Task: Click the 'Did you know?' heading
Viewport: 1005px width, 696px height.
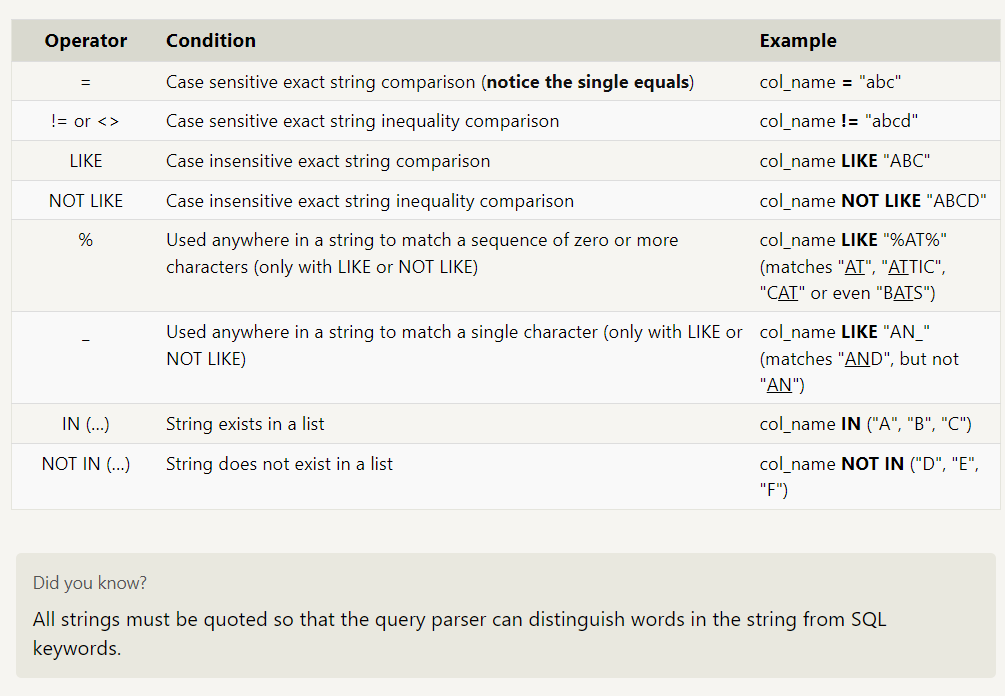Action: coord(90,583)
